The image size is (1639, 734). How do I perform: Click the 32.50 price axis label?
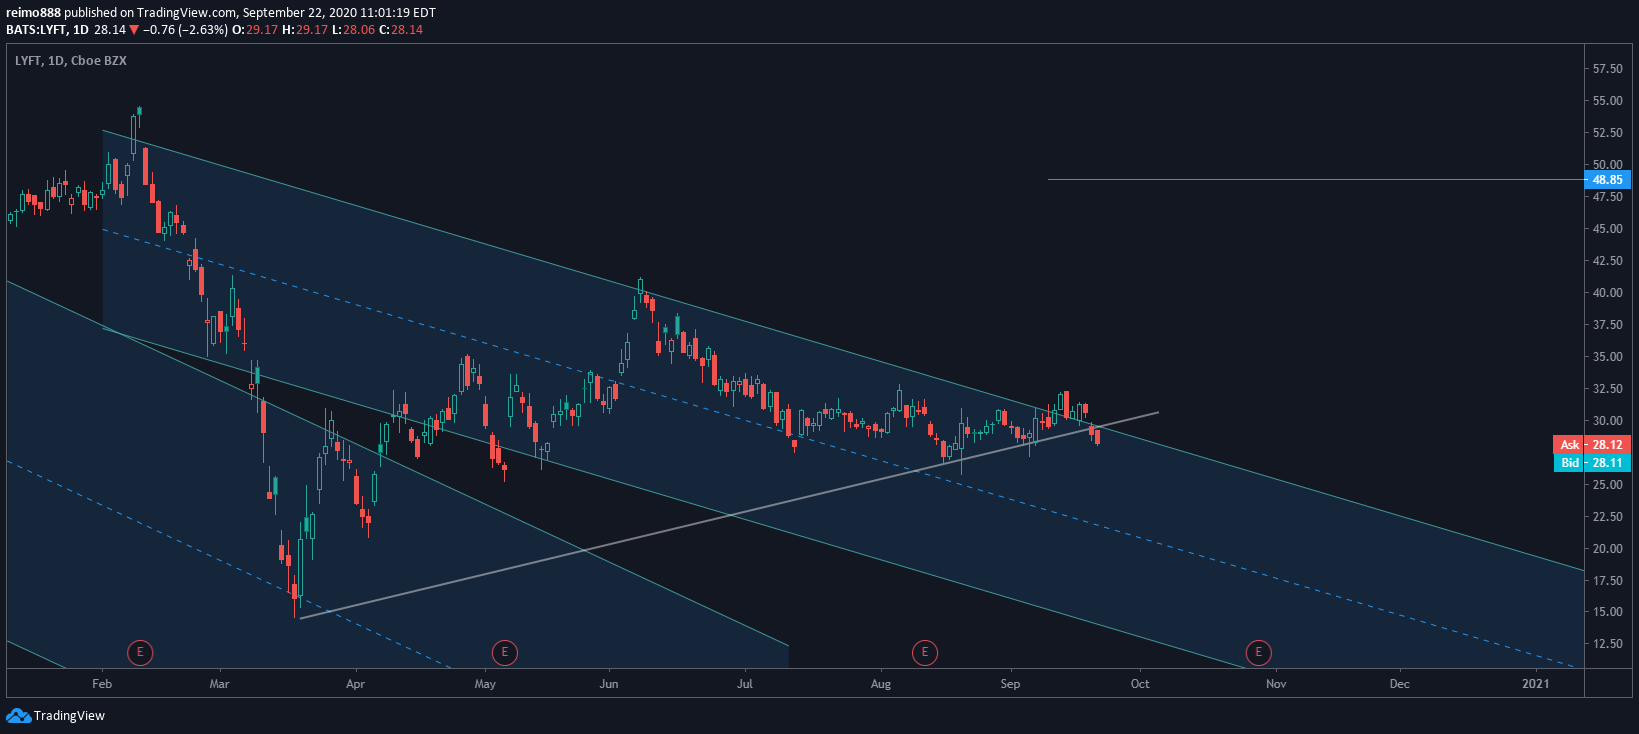1608,389
